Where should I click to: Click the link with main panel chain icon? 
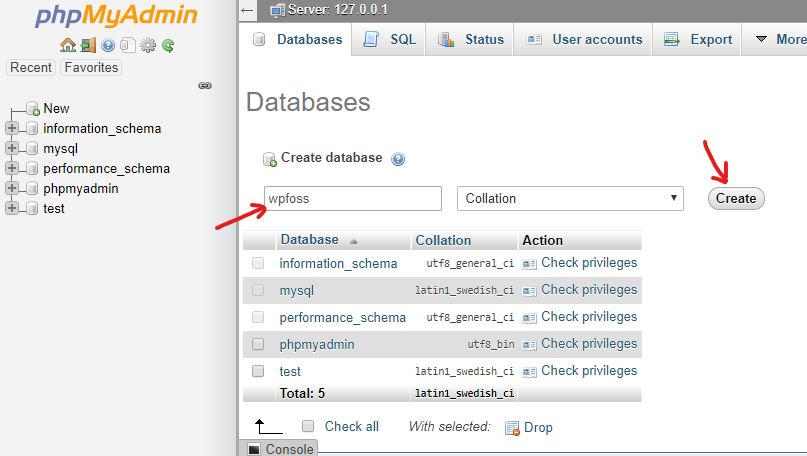[x=205, y=85]
